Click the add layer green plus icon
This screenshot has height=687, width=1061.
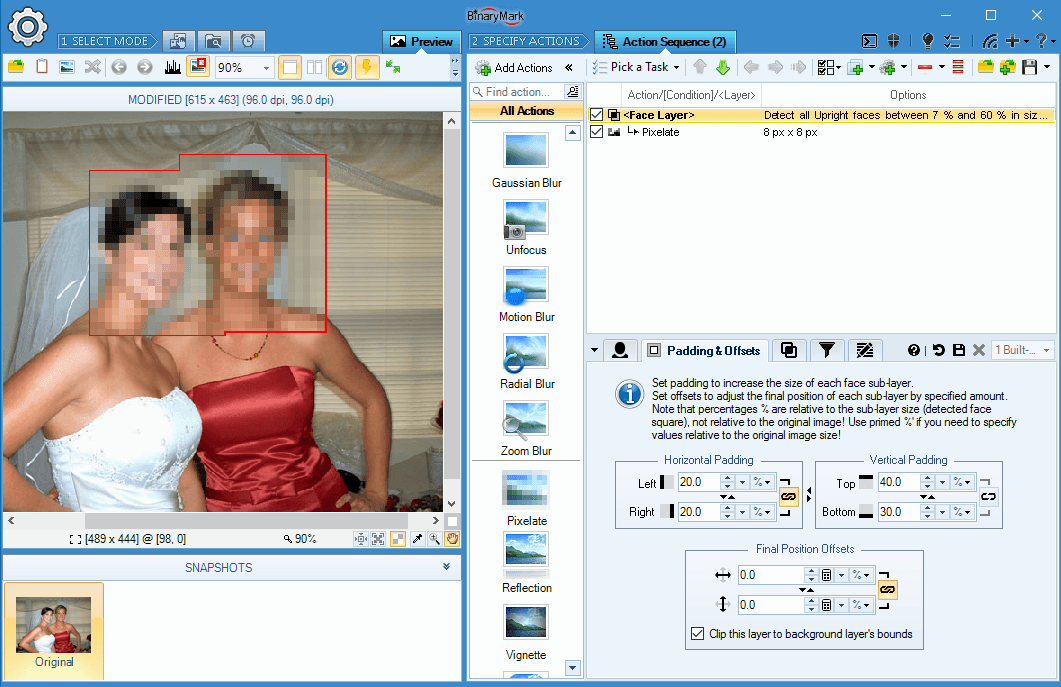[857, 67]
